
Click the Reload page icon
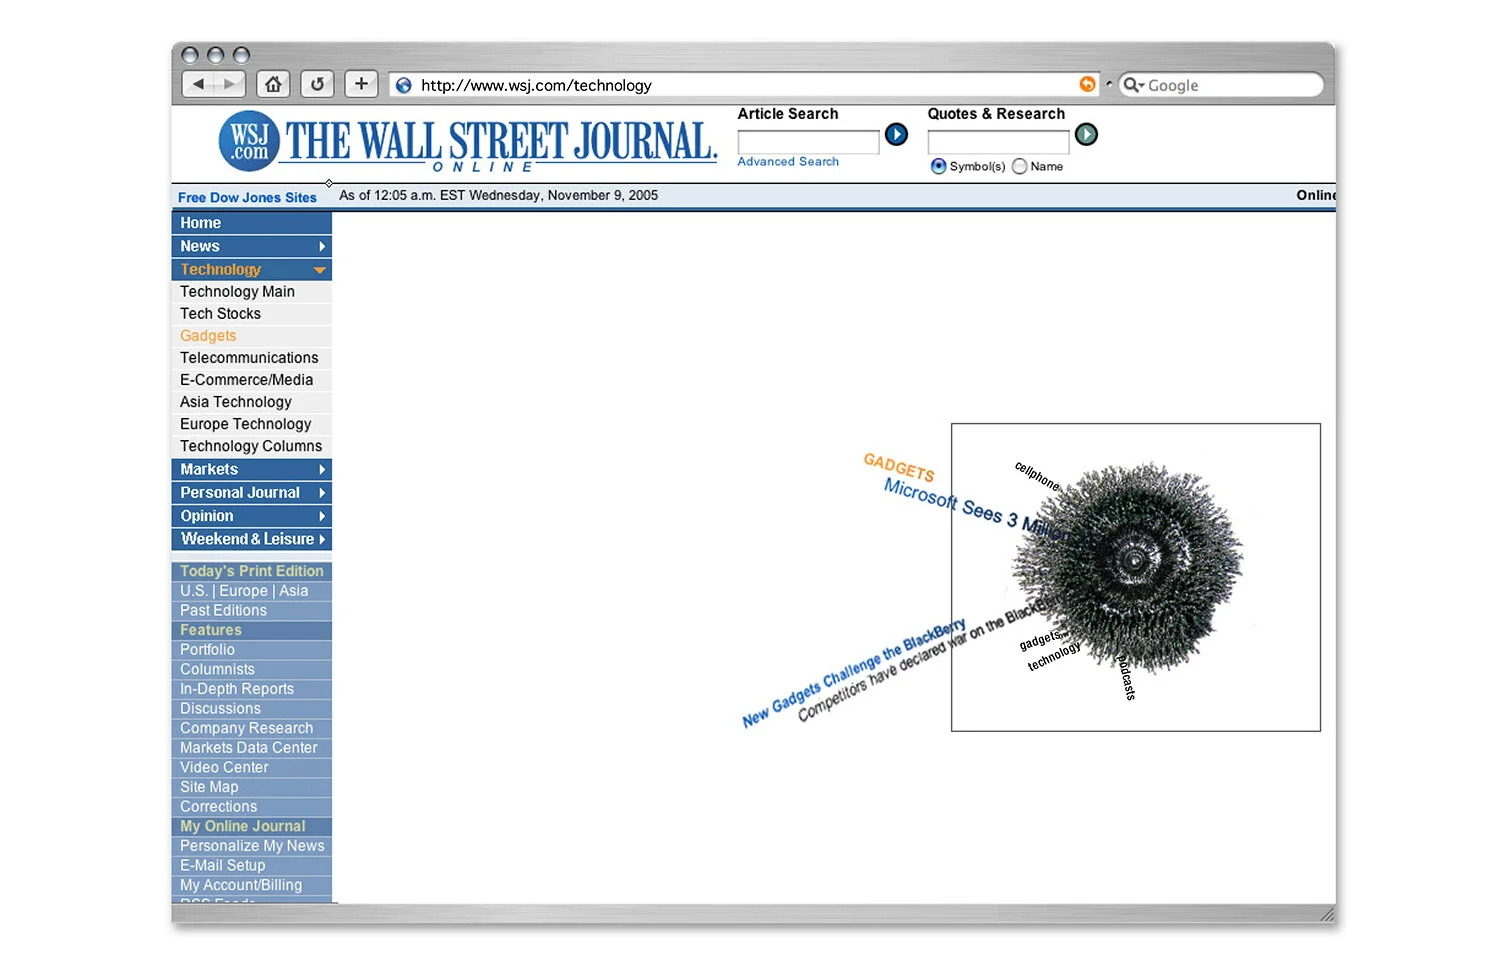point(317,84)
